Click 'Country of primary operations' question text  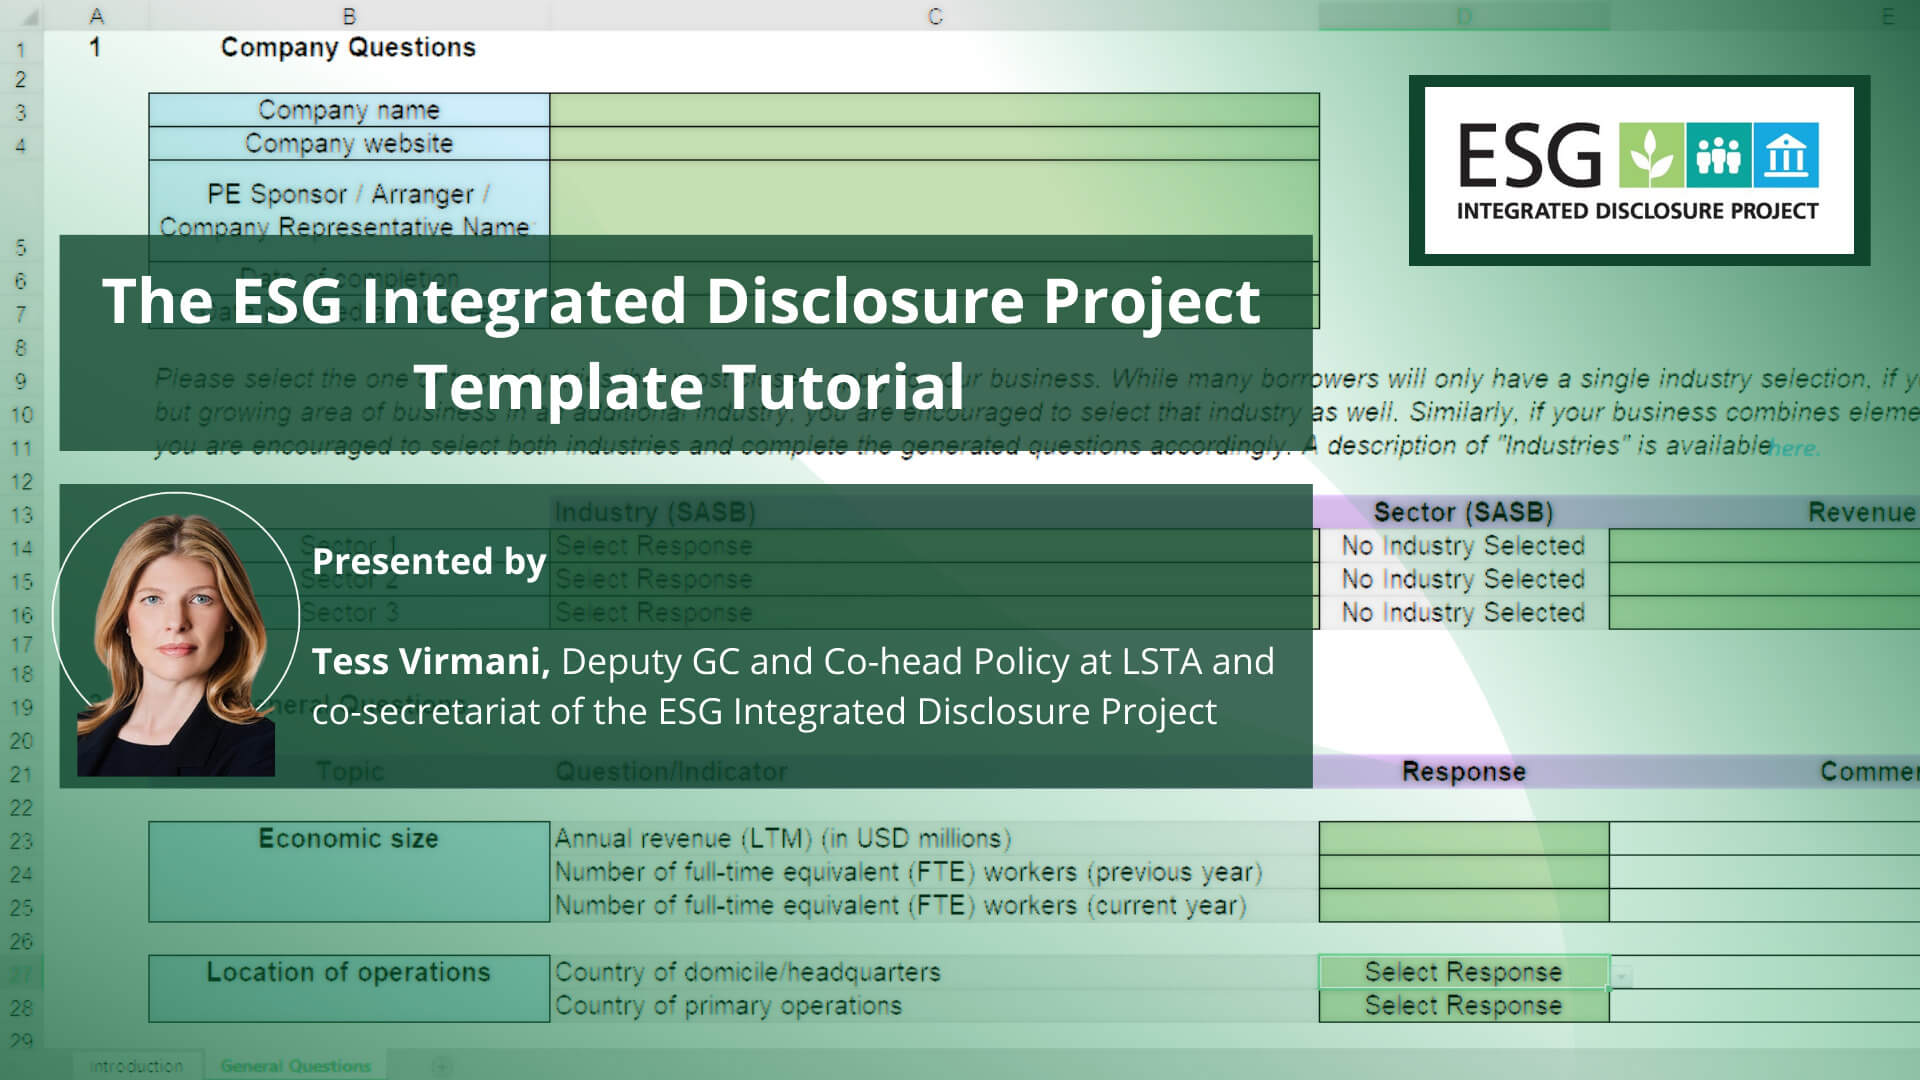(728, 1005)
